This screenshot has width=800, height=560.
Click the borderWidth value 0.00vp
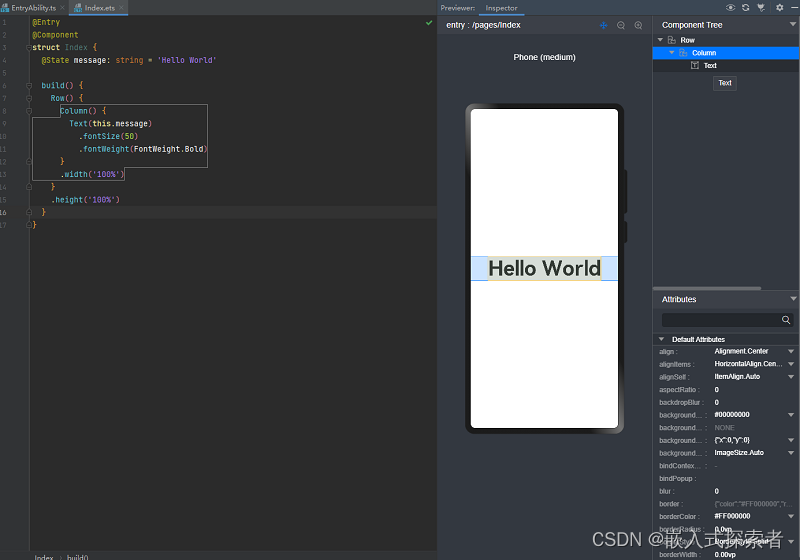[724, 554]
